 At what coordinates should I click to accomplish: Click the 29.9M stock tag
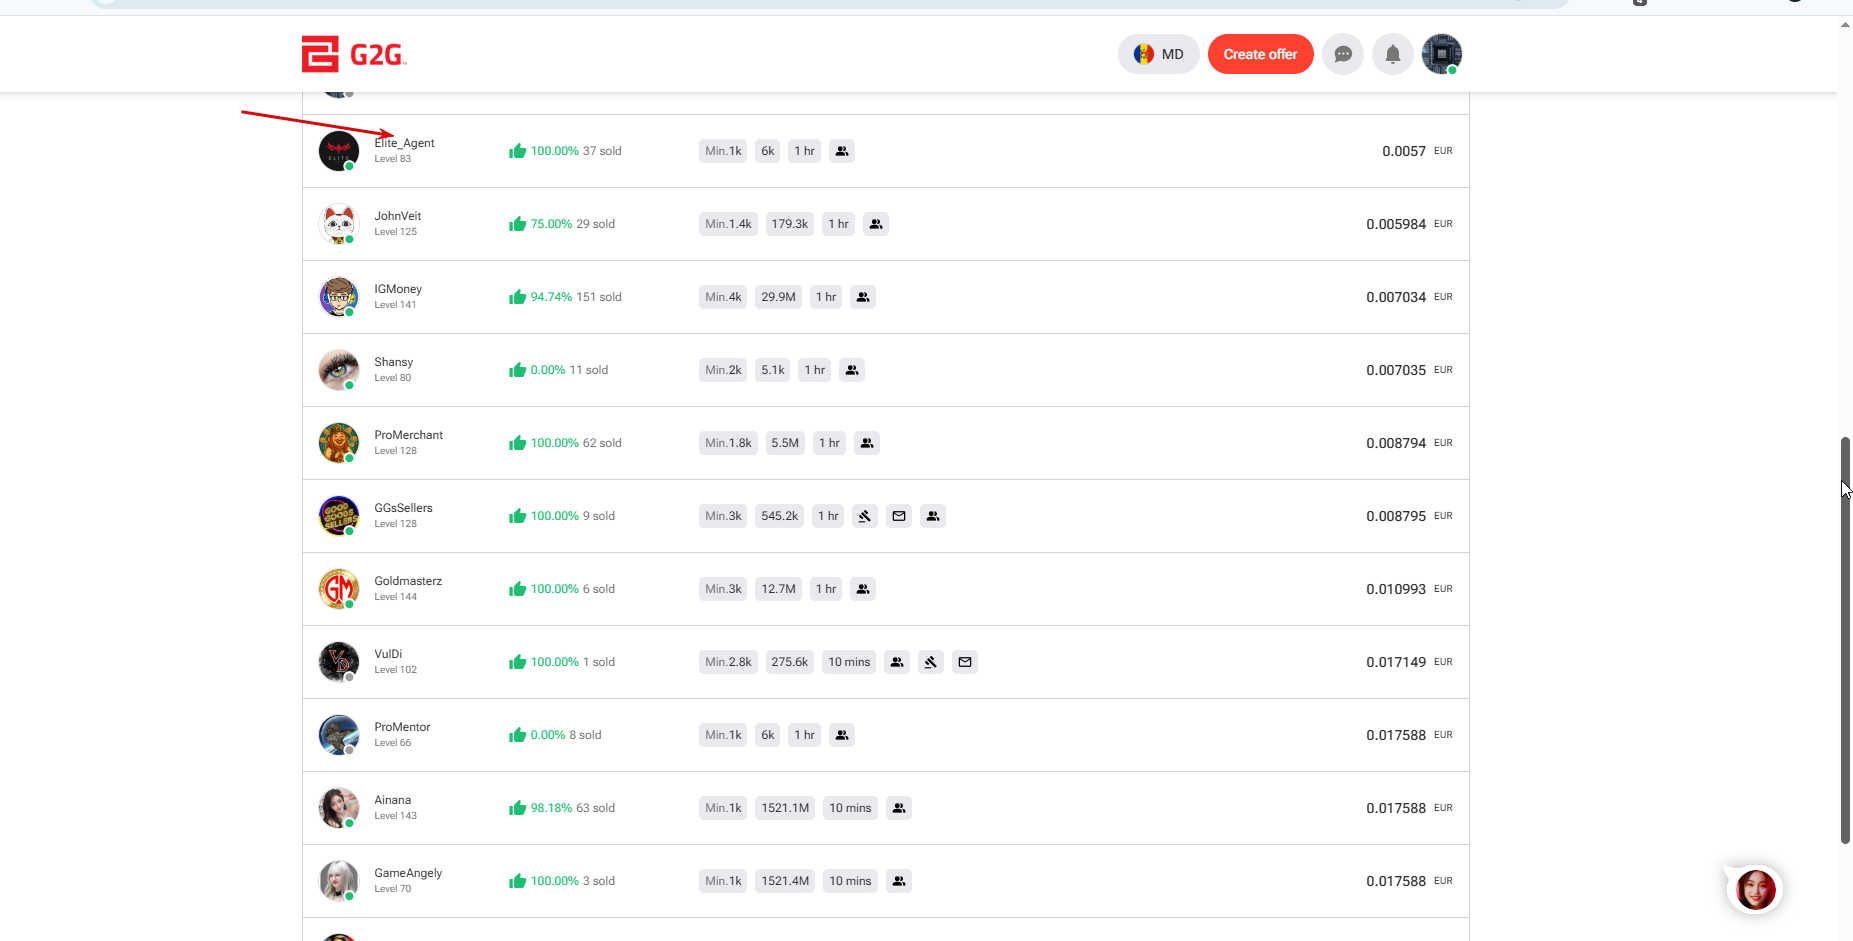coord(778,297)
